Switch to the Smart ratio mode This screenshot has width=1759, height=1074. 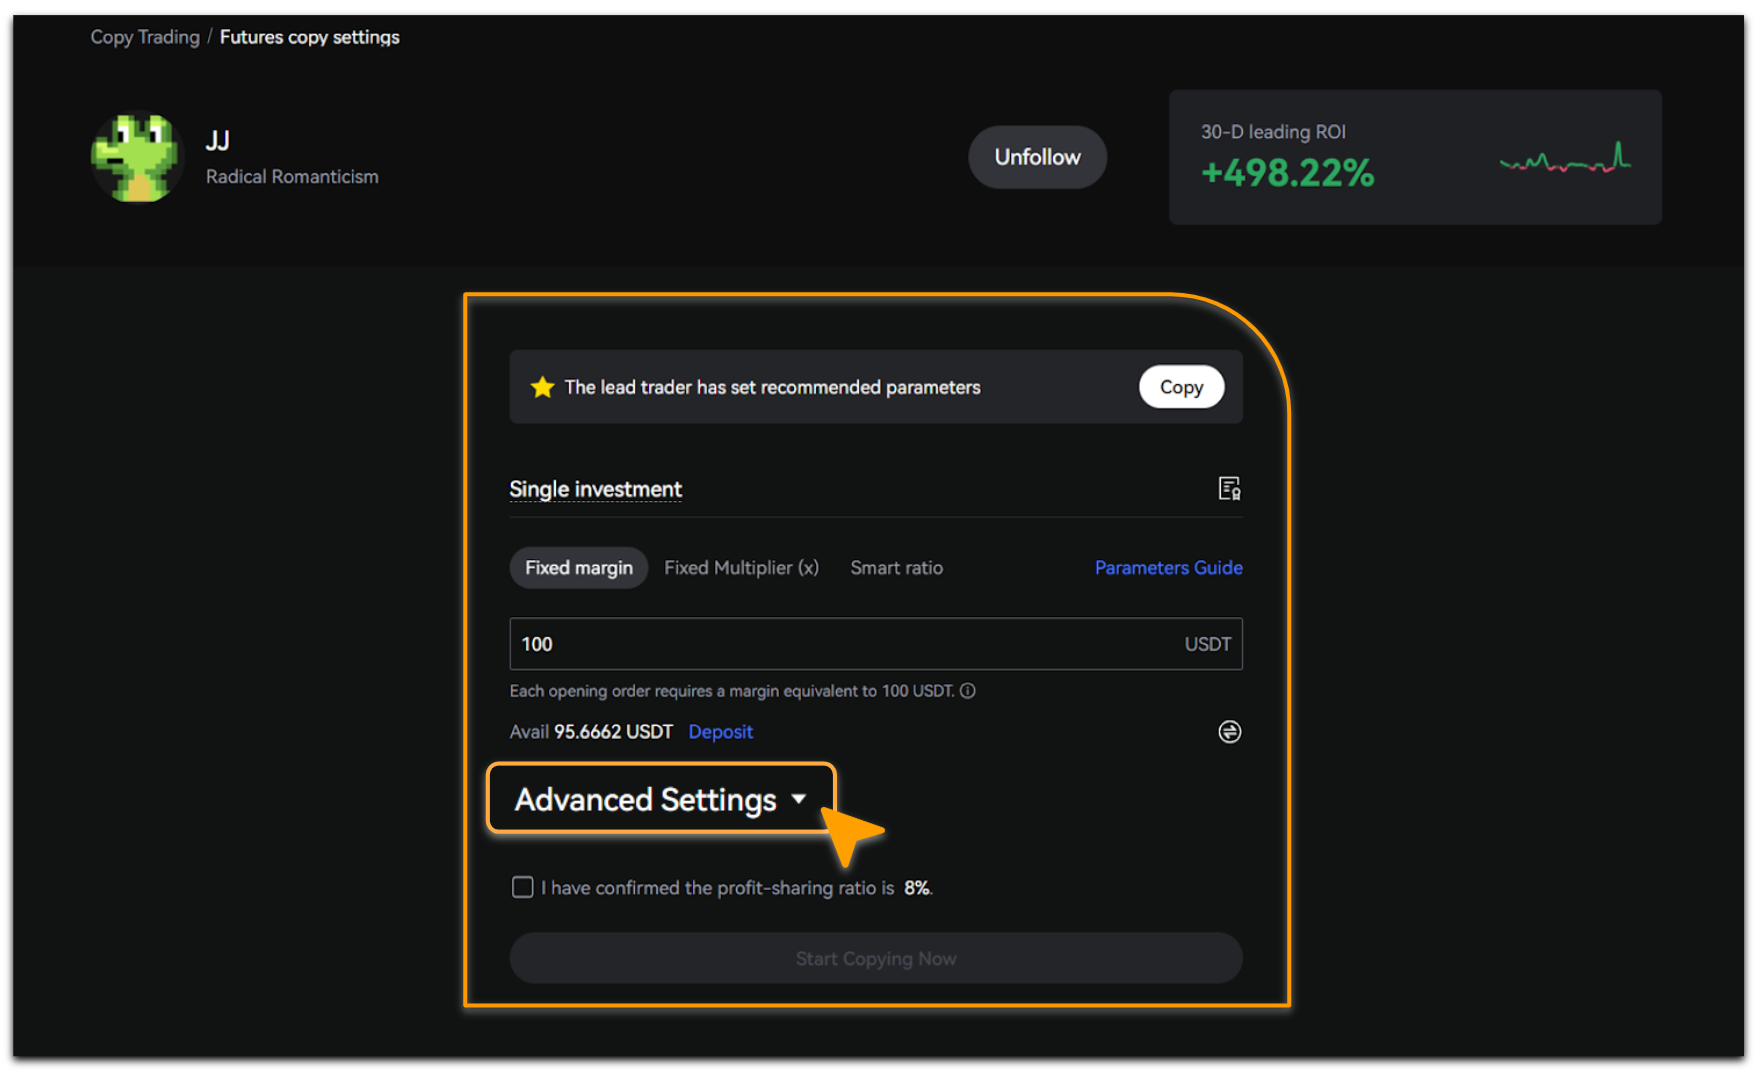point(896,568)
